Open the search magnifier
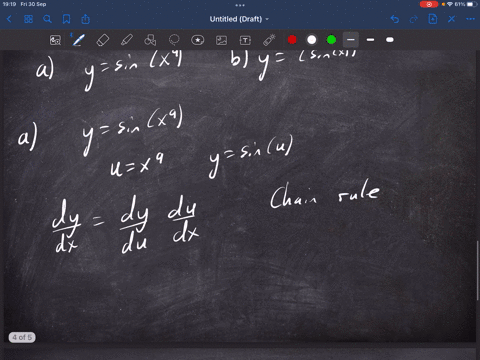Screen dimensions: 480x360 tap(47, 19)
